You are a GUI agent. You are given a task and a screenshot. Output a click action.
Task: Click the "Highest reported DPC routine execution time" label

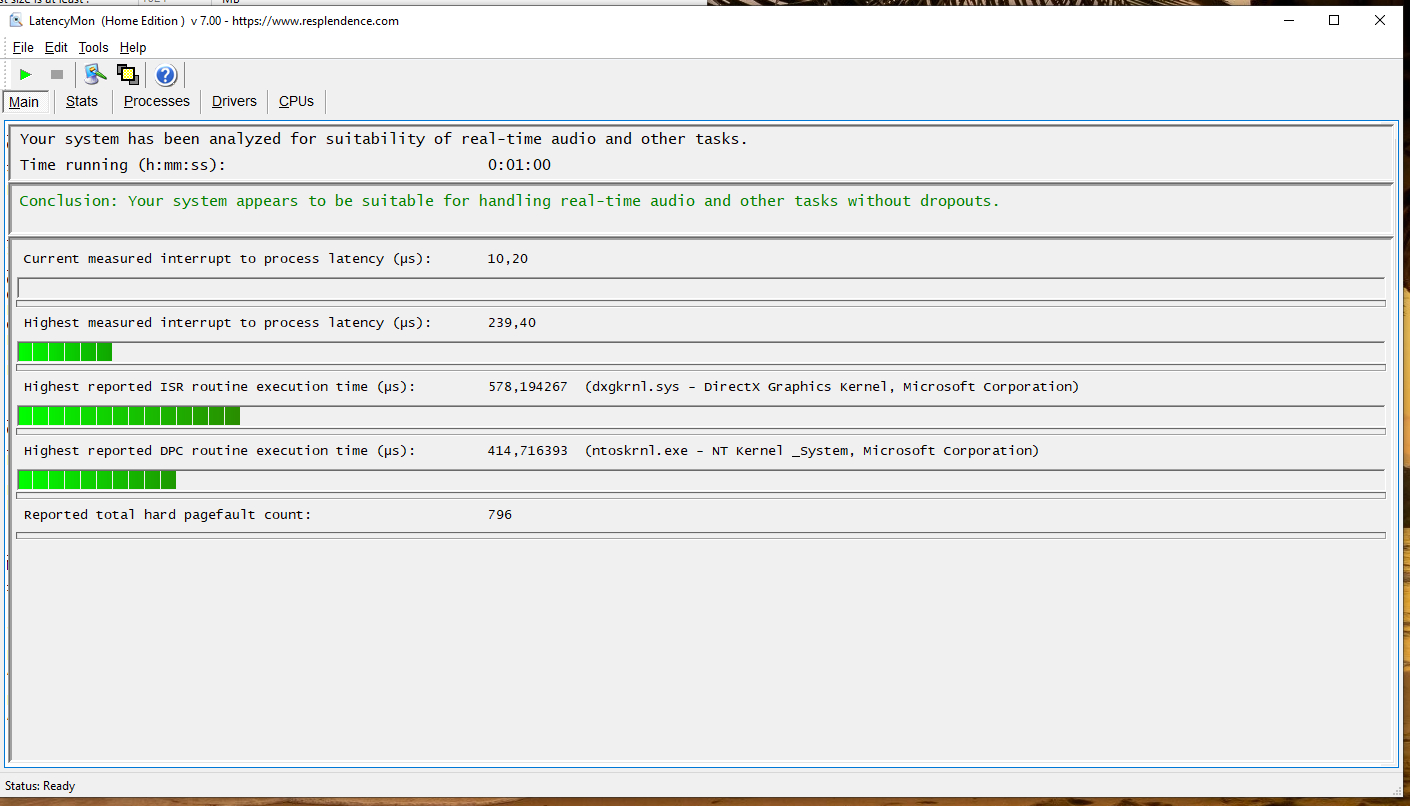[x=219, y=451]
